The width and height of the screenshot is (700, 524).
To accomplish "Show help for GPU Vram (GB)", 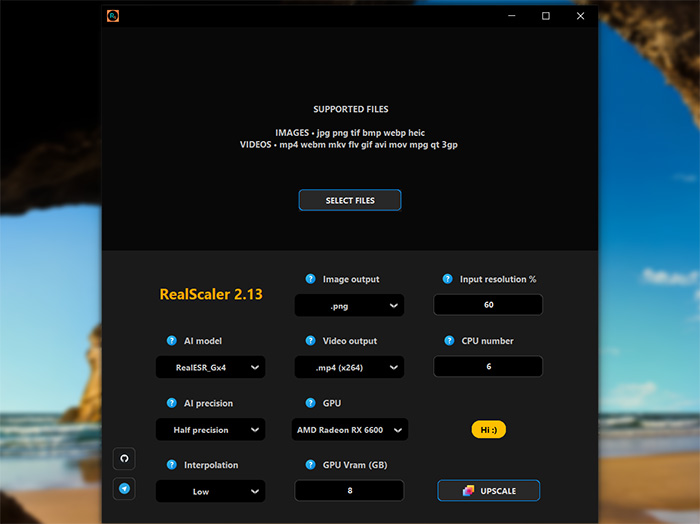I will pyautogui.click(x=311, y=465).
